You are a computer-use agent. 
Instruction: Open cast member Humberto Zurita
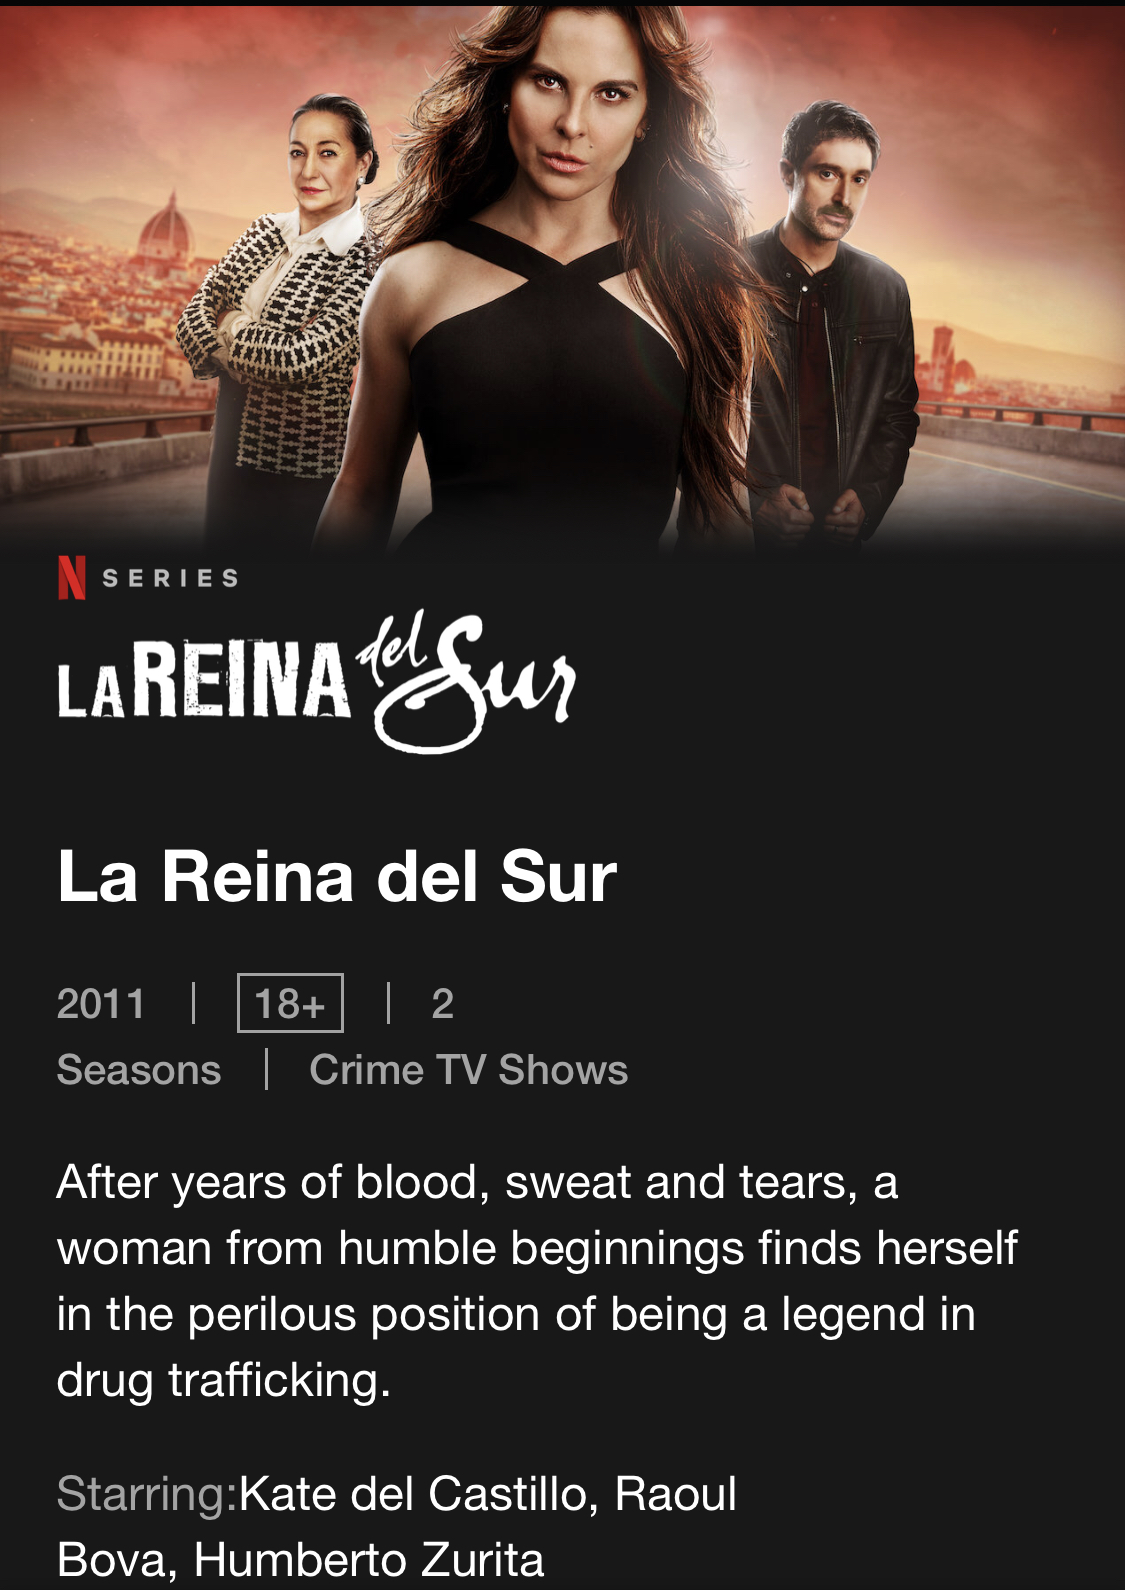[369, 1560]
